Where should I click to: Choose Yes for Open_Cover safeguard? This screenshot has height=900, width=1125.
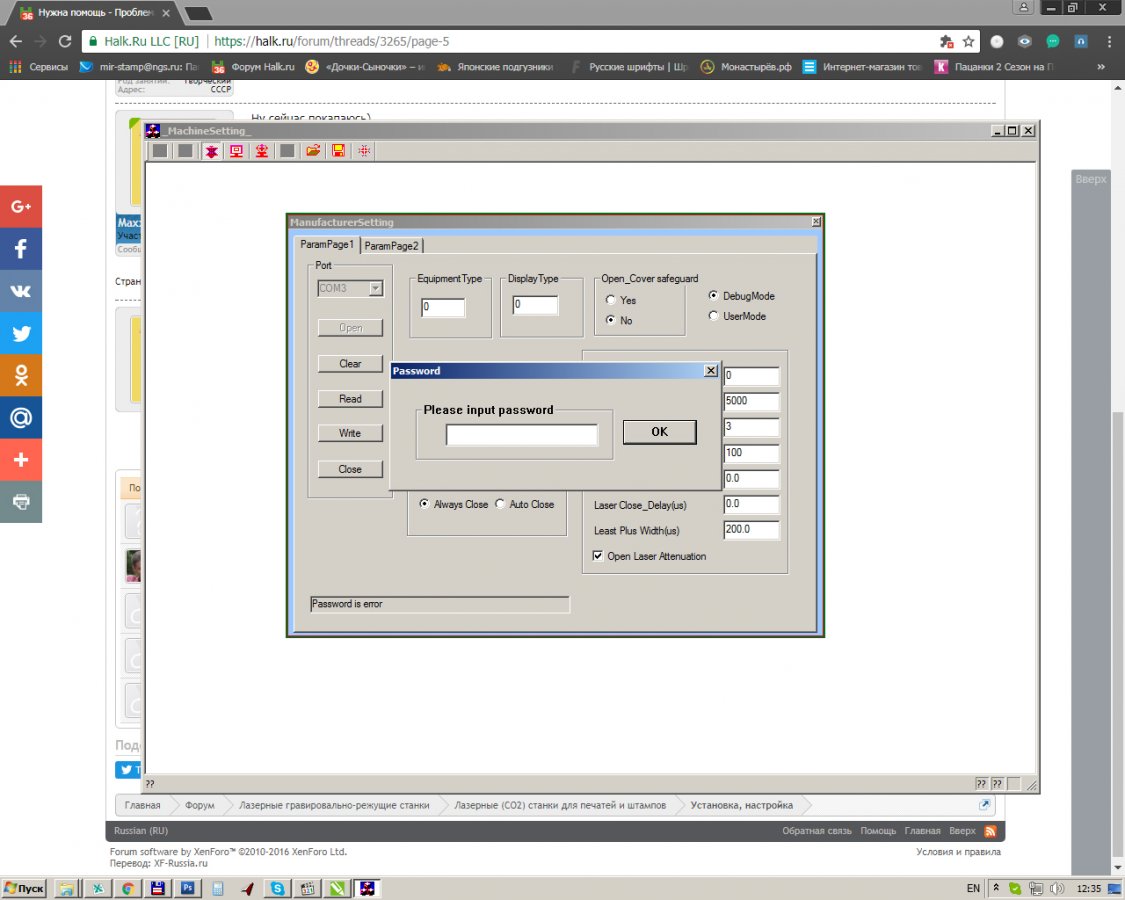point(611,300)
